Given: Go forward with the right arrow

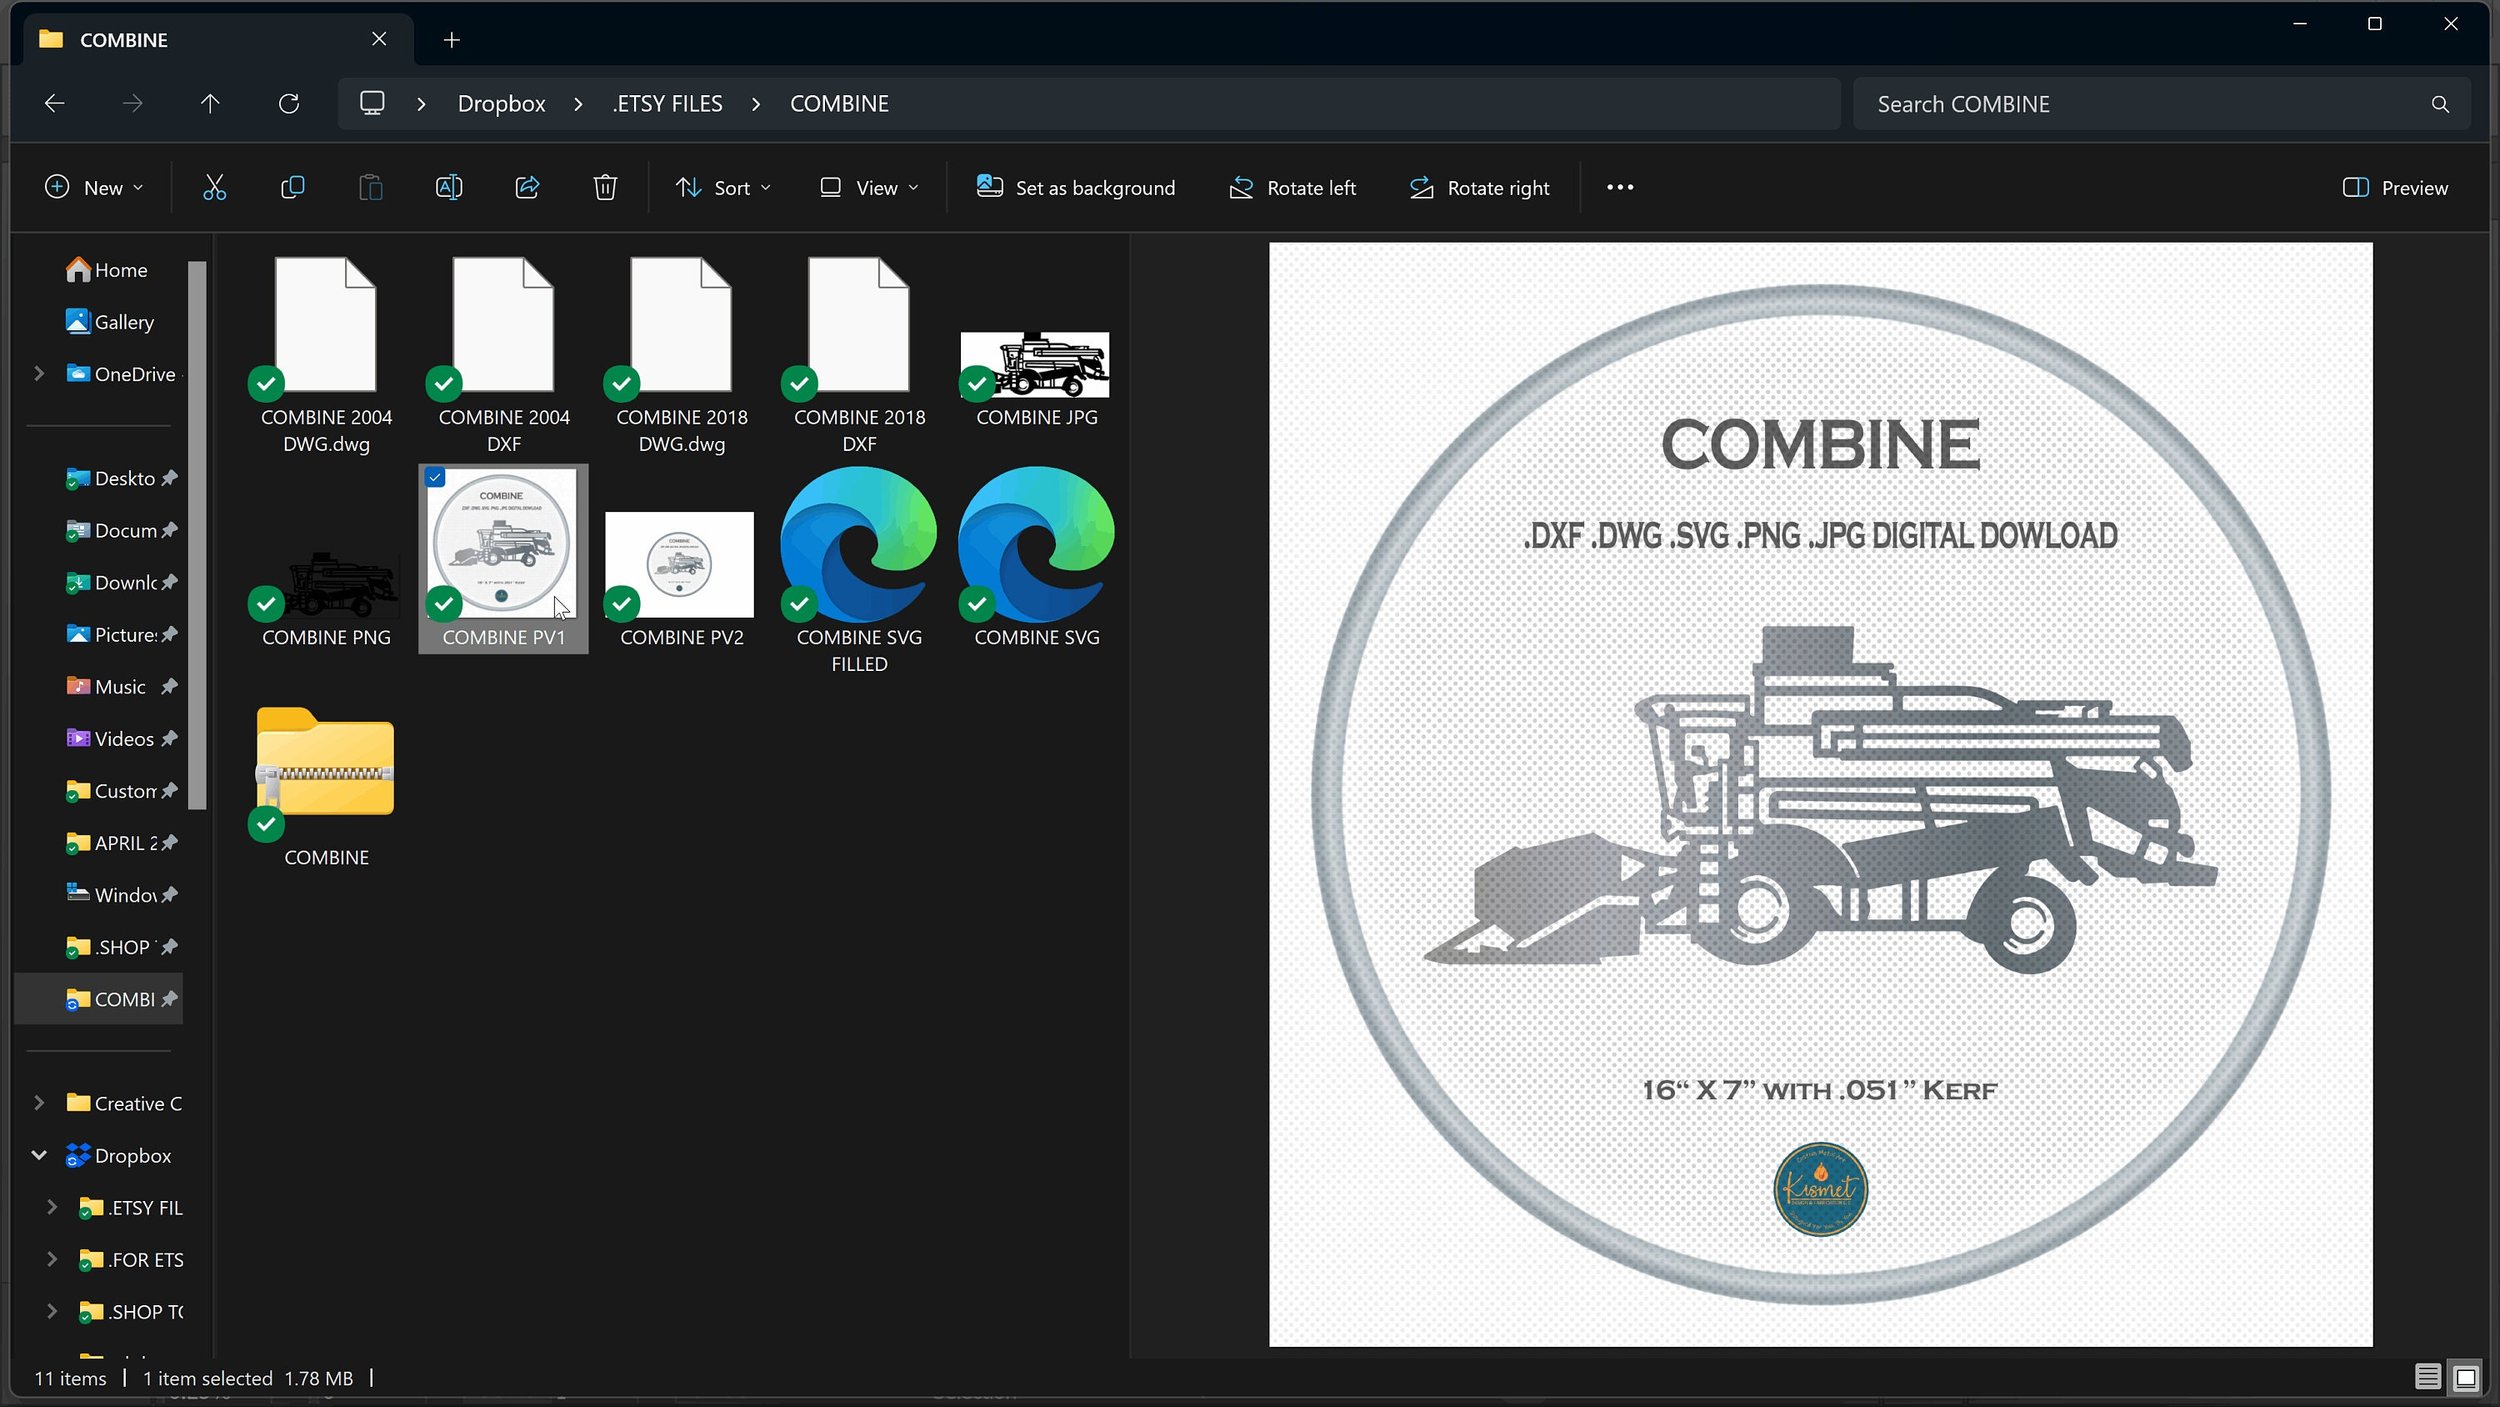Looking at the screenshot, I should click(x=132, y=103).
